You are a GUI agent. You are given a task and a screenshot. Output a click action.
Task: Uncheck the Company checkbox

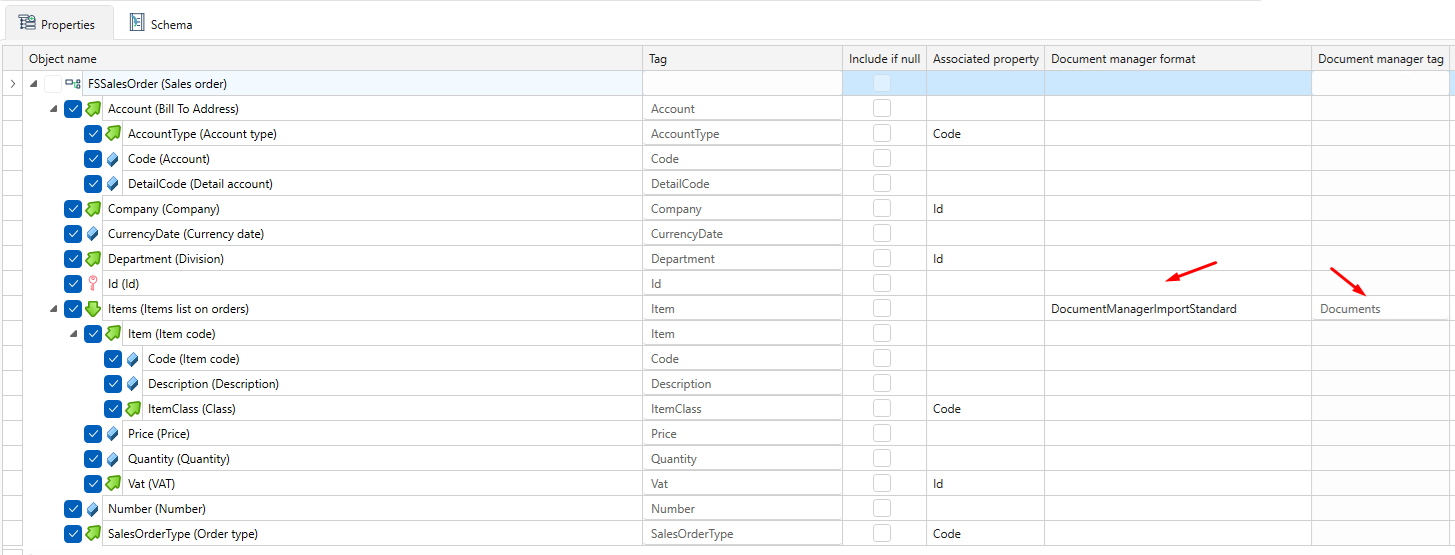pos(73,209)
